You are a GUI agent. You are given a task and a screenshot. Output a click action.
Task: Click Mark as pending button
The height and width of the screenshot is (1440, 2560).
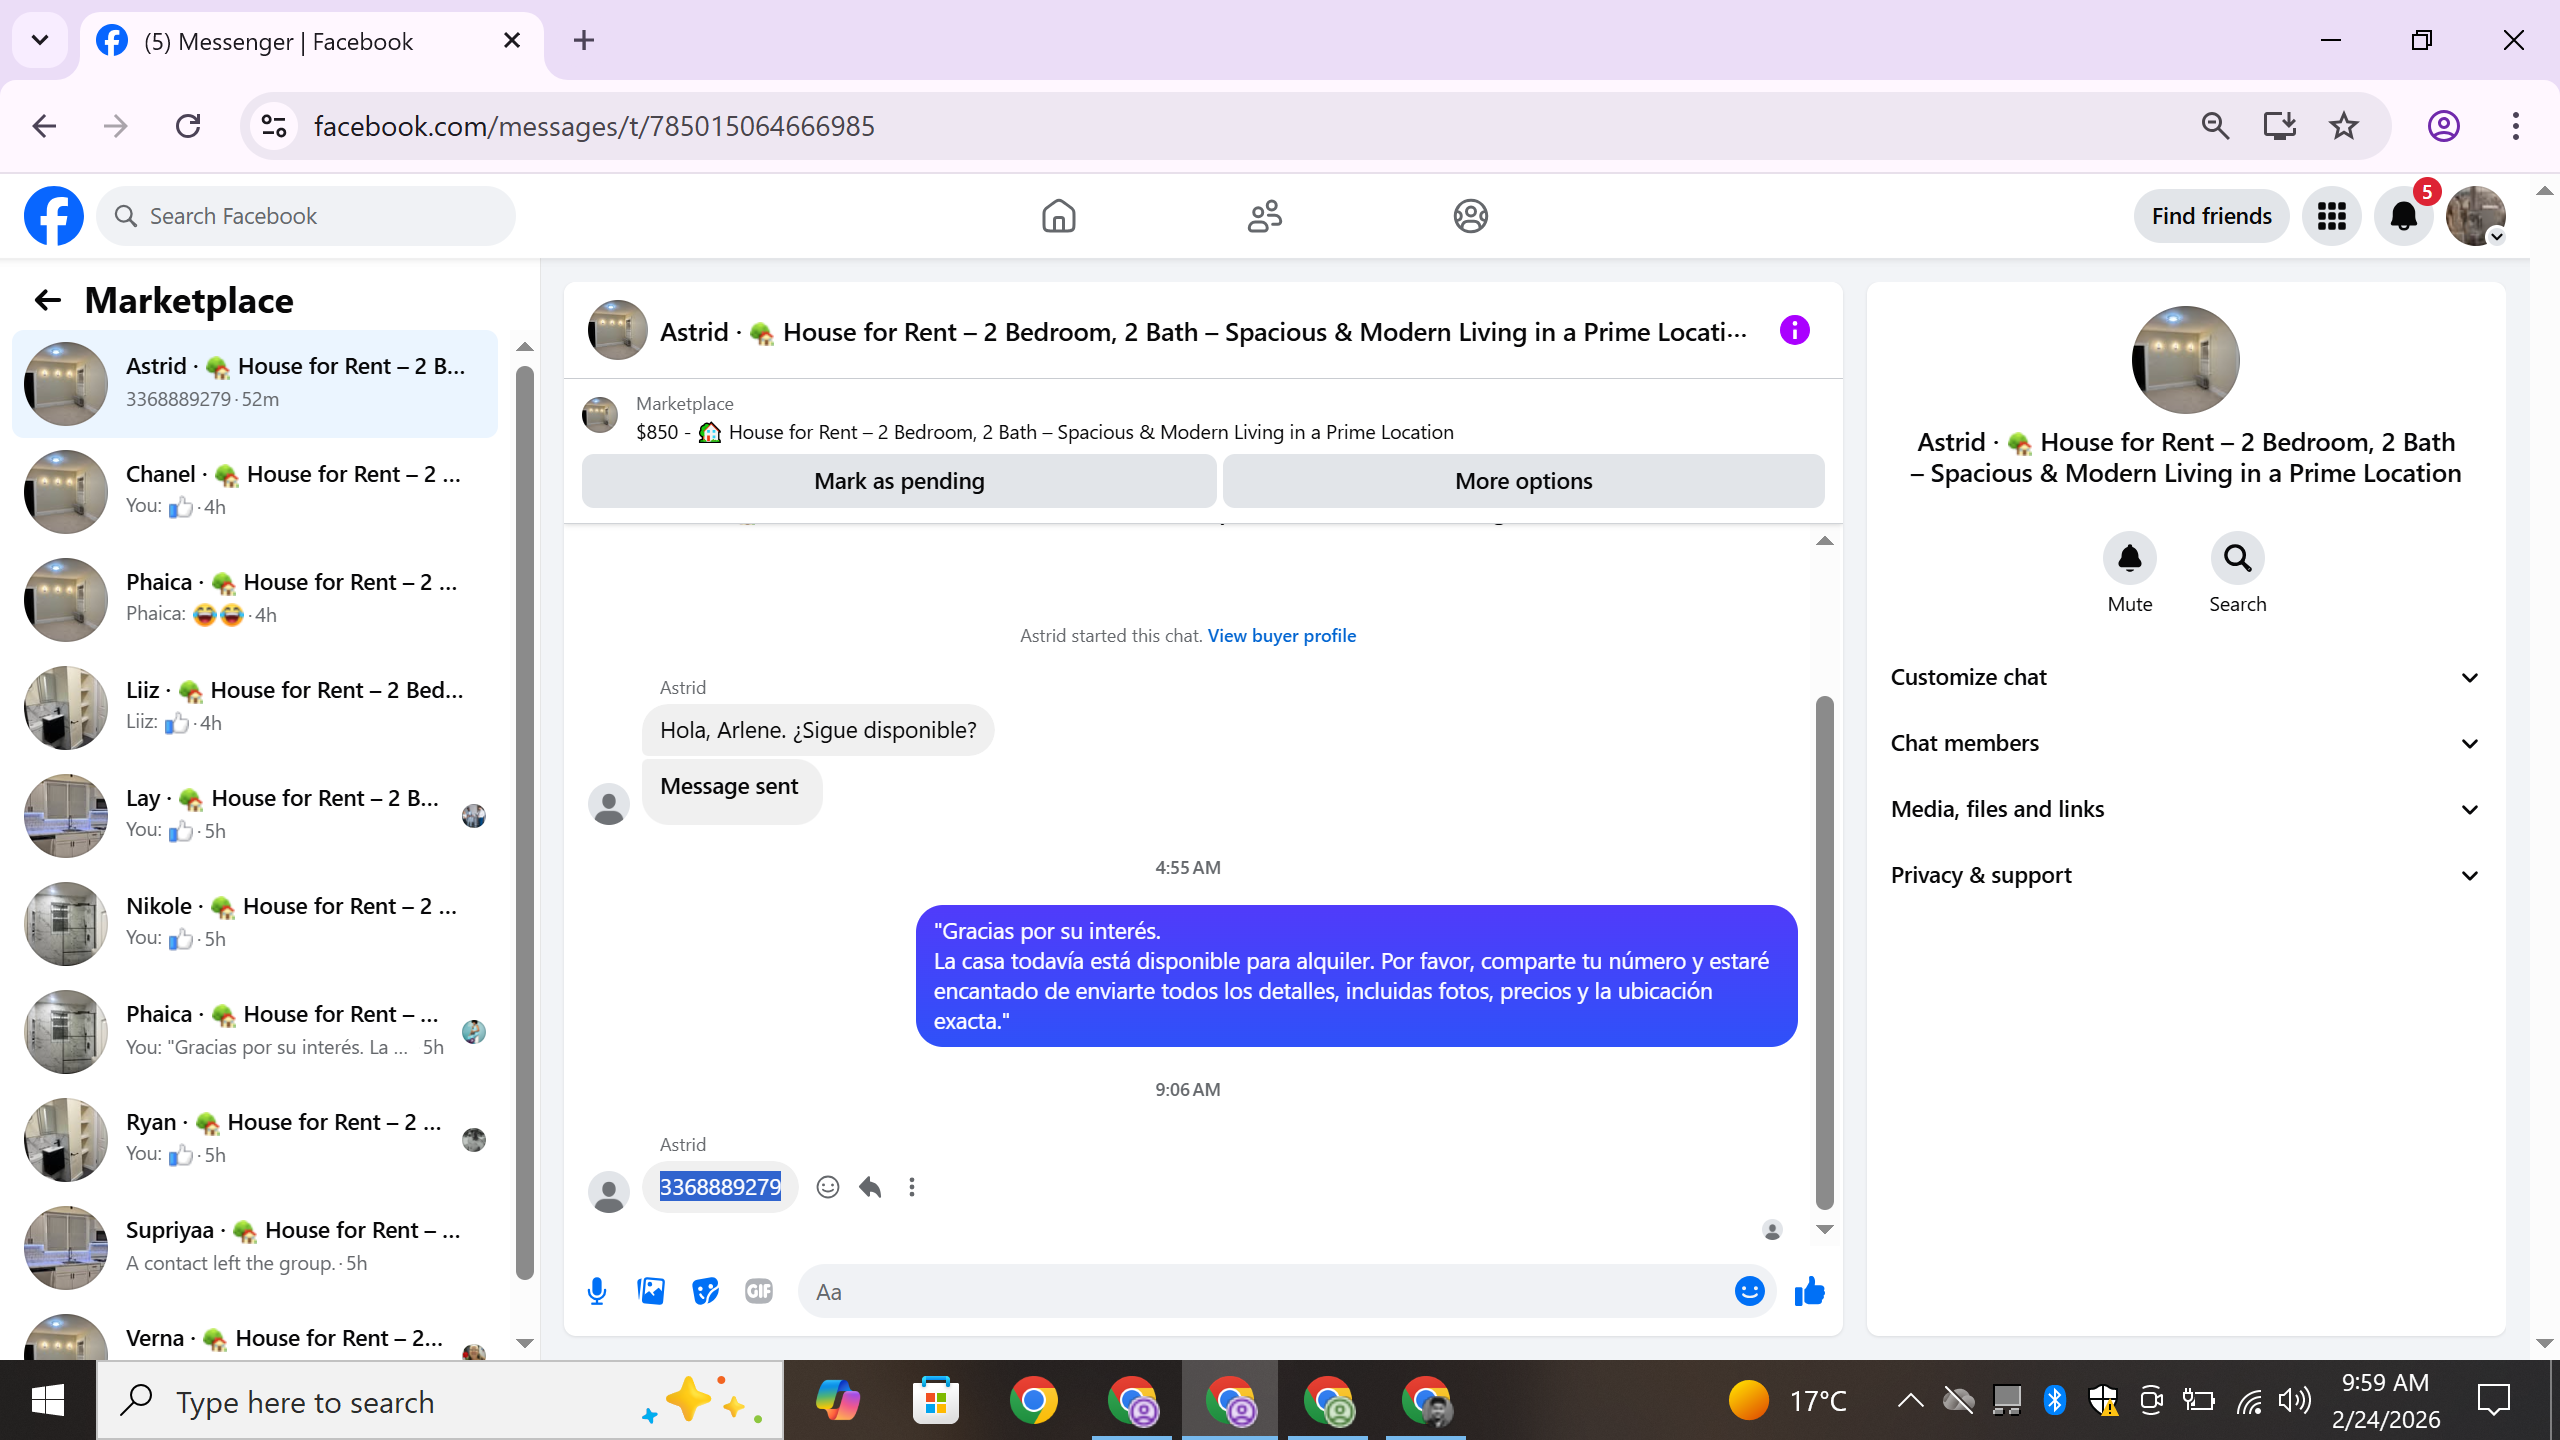pos(899,481)
